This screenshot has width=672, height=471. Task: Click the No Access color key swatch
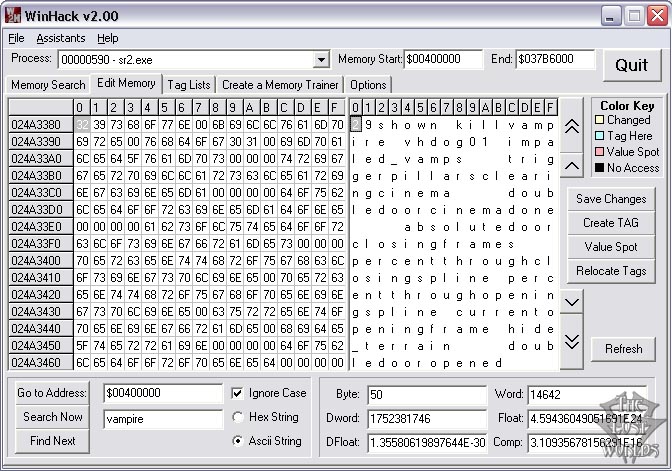coord(600,168)
